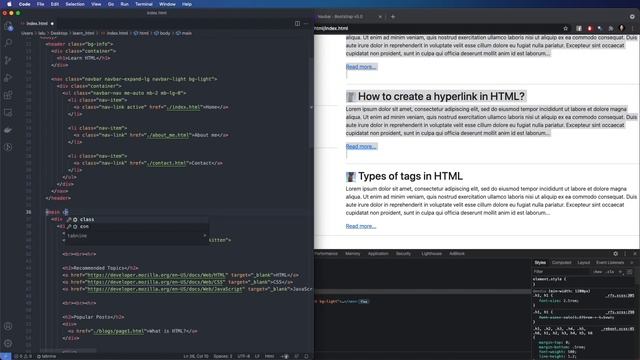Click the red extension icon in Chrome toolbar
The image size is (640, 360).
[589, 28]
